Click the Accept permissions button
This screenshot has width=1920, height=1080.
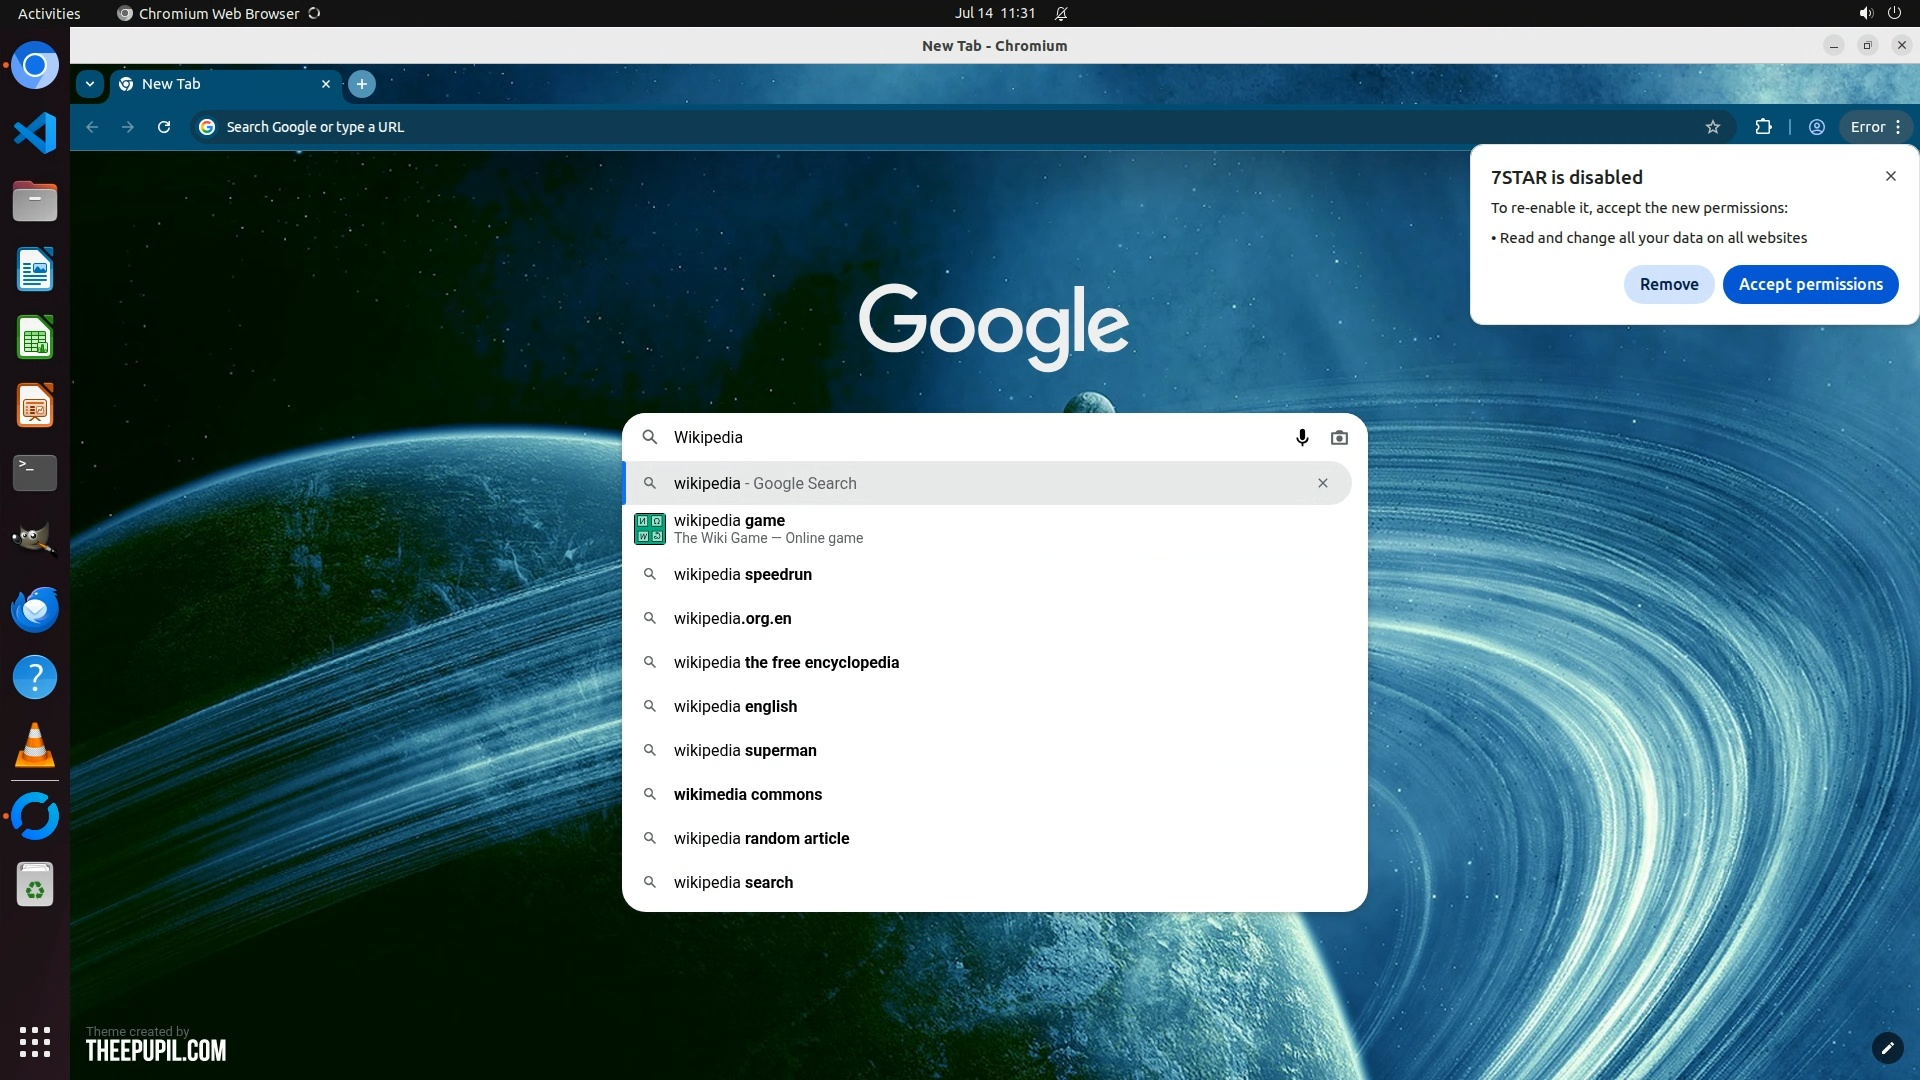click(x=1810, y=284)
